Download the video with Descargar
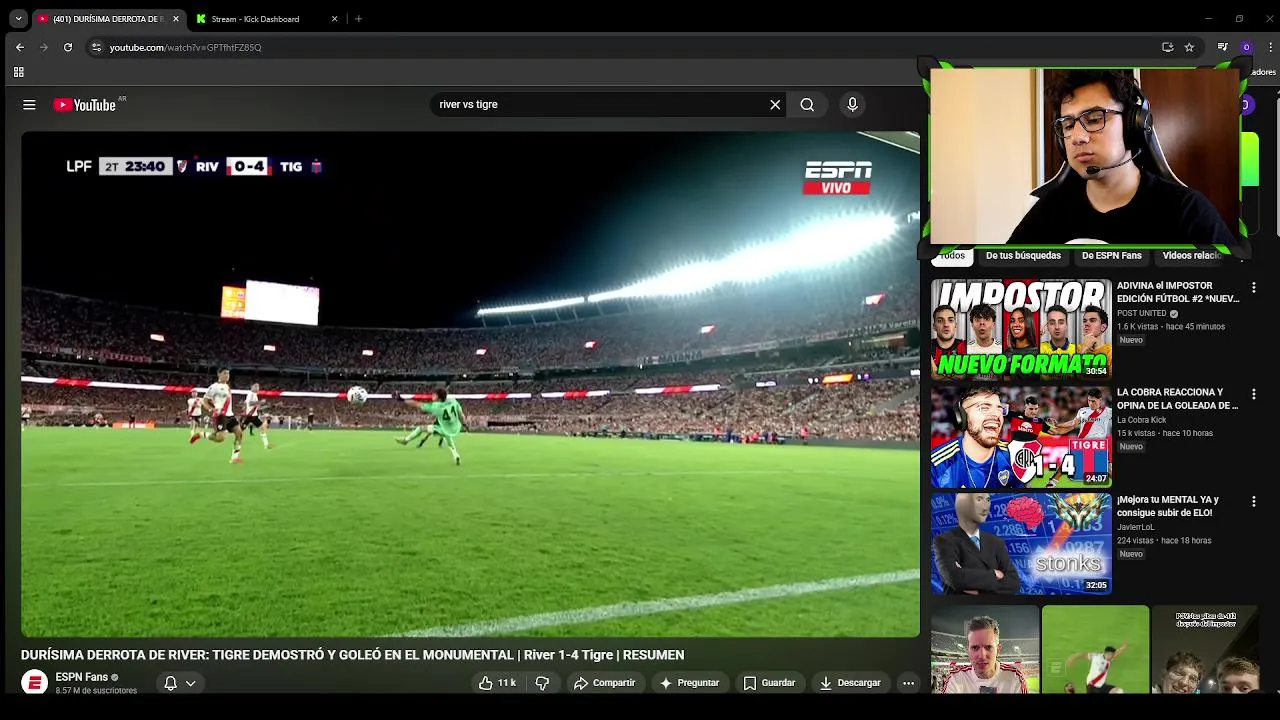The image size is (1280, 720). click(x=850, y=683)
